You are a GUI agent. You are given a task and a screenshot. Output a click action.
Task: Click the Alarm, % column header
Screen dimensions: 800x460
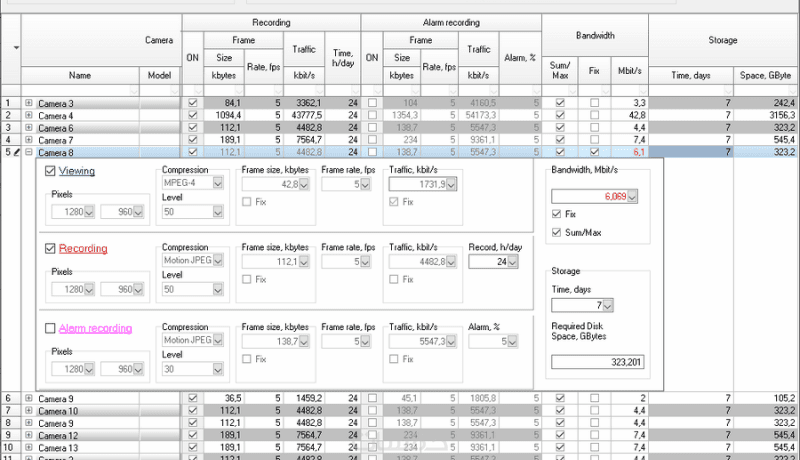(x=520, y=58)
